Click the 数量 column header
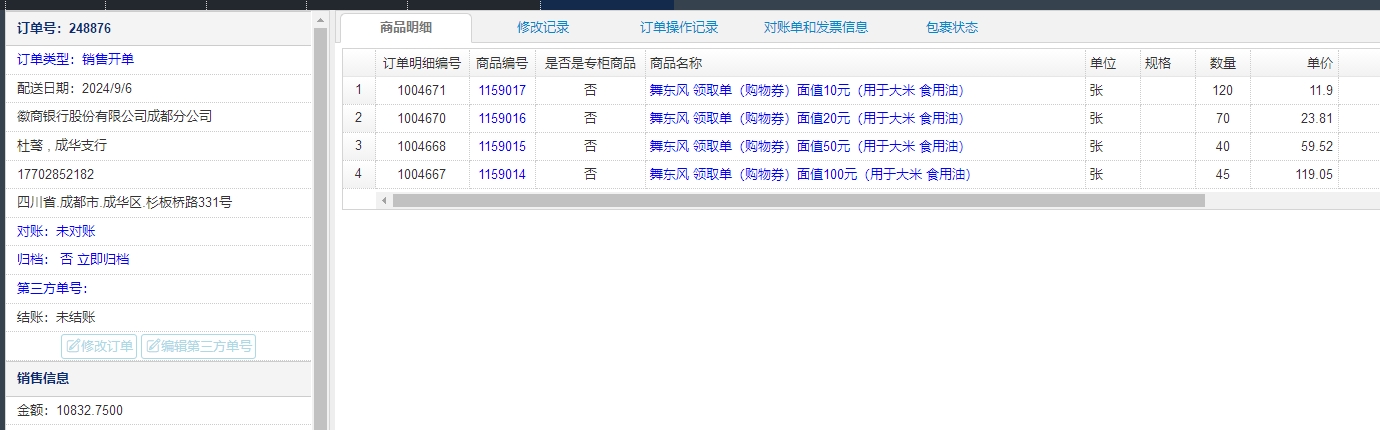This screenshot has width=1380, height=430. (x=1222, y=63)
